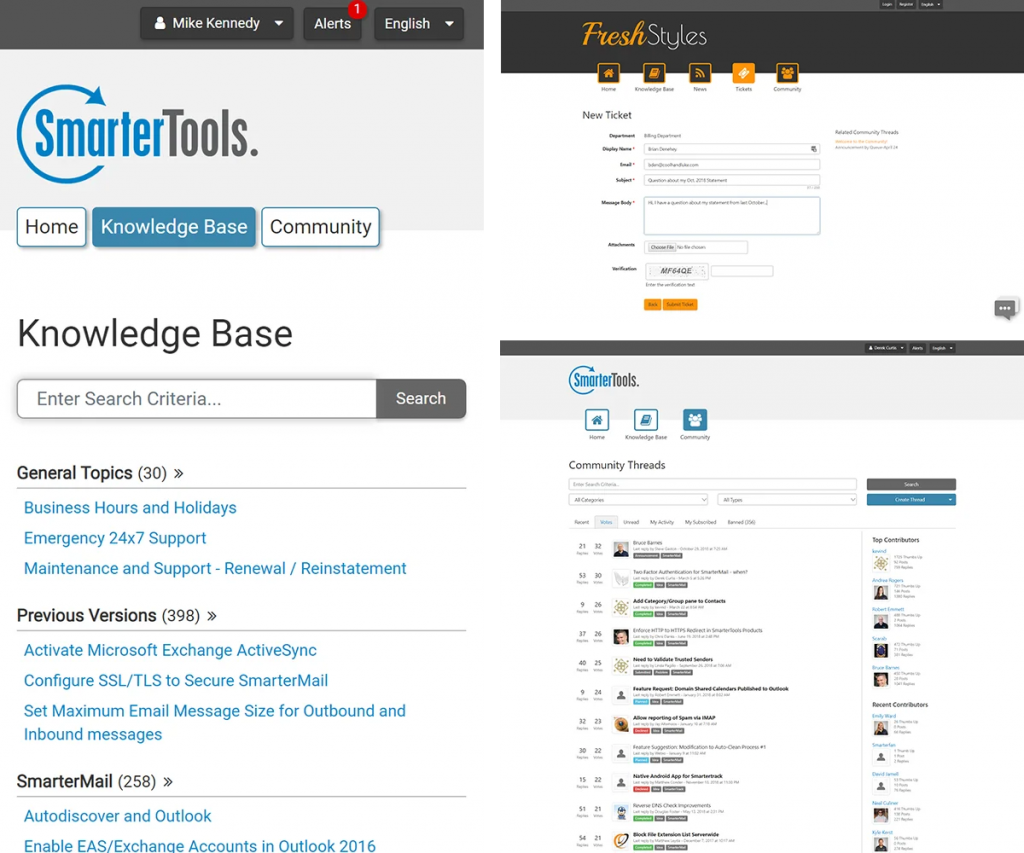This screenshot has width=1024, height=853.
Task: Click the verification code input box
Action: (742, 270)
